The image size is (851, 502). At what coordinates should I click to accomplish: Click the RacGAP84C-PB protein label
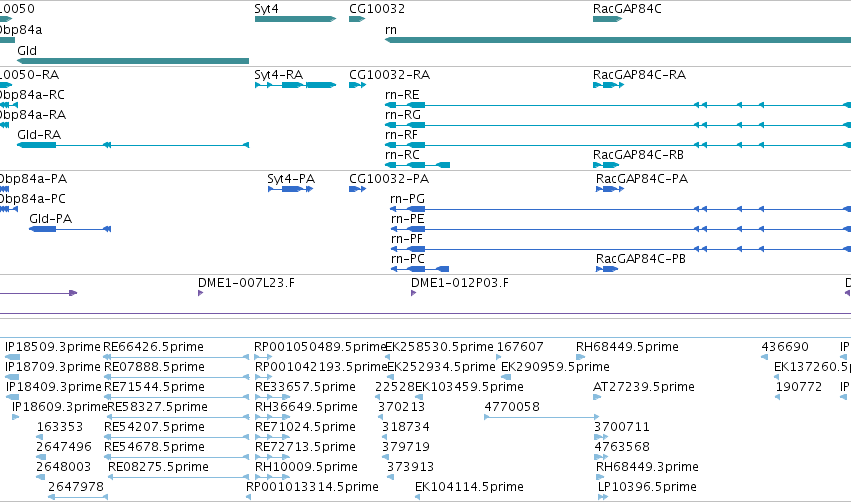[641, 259]
